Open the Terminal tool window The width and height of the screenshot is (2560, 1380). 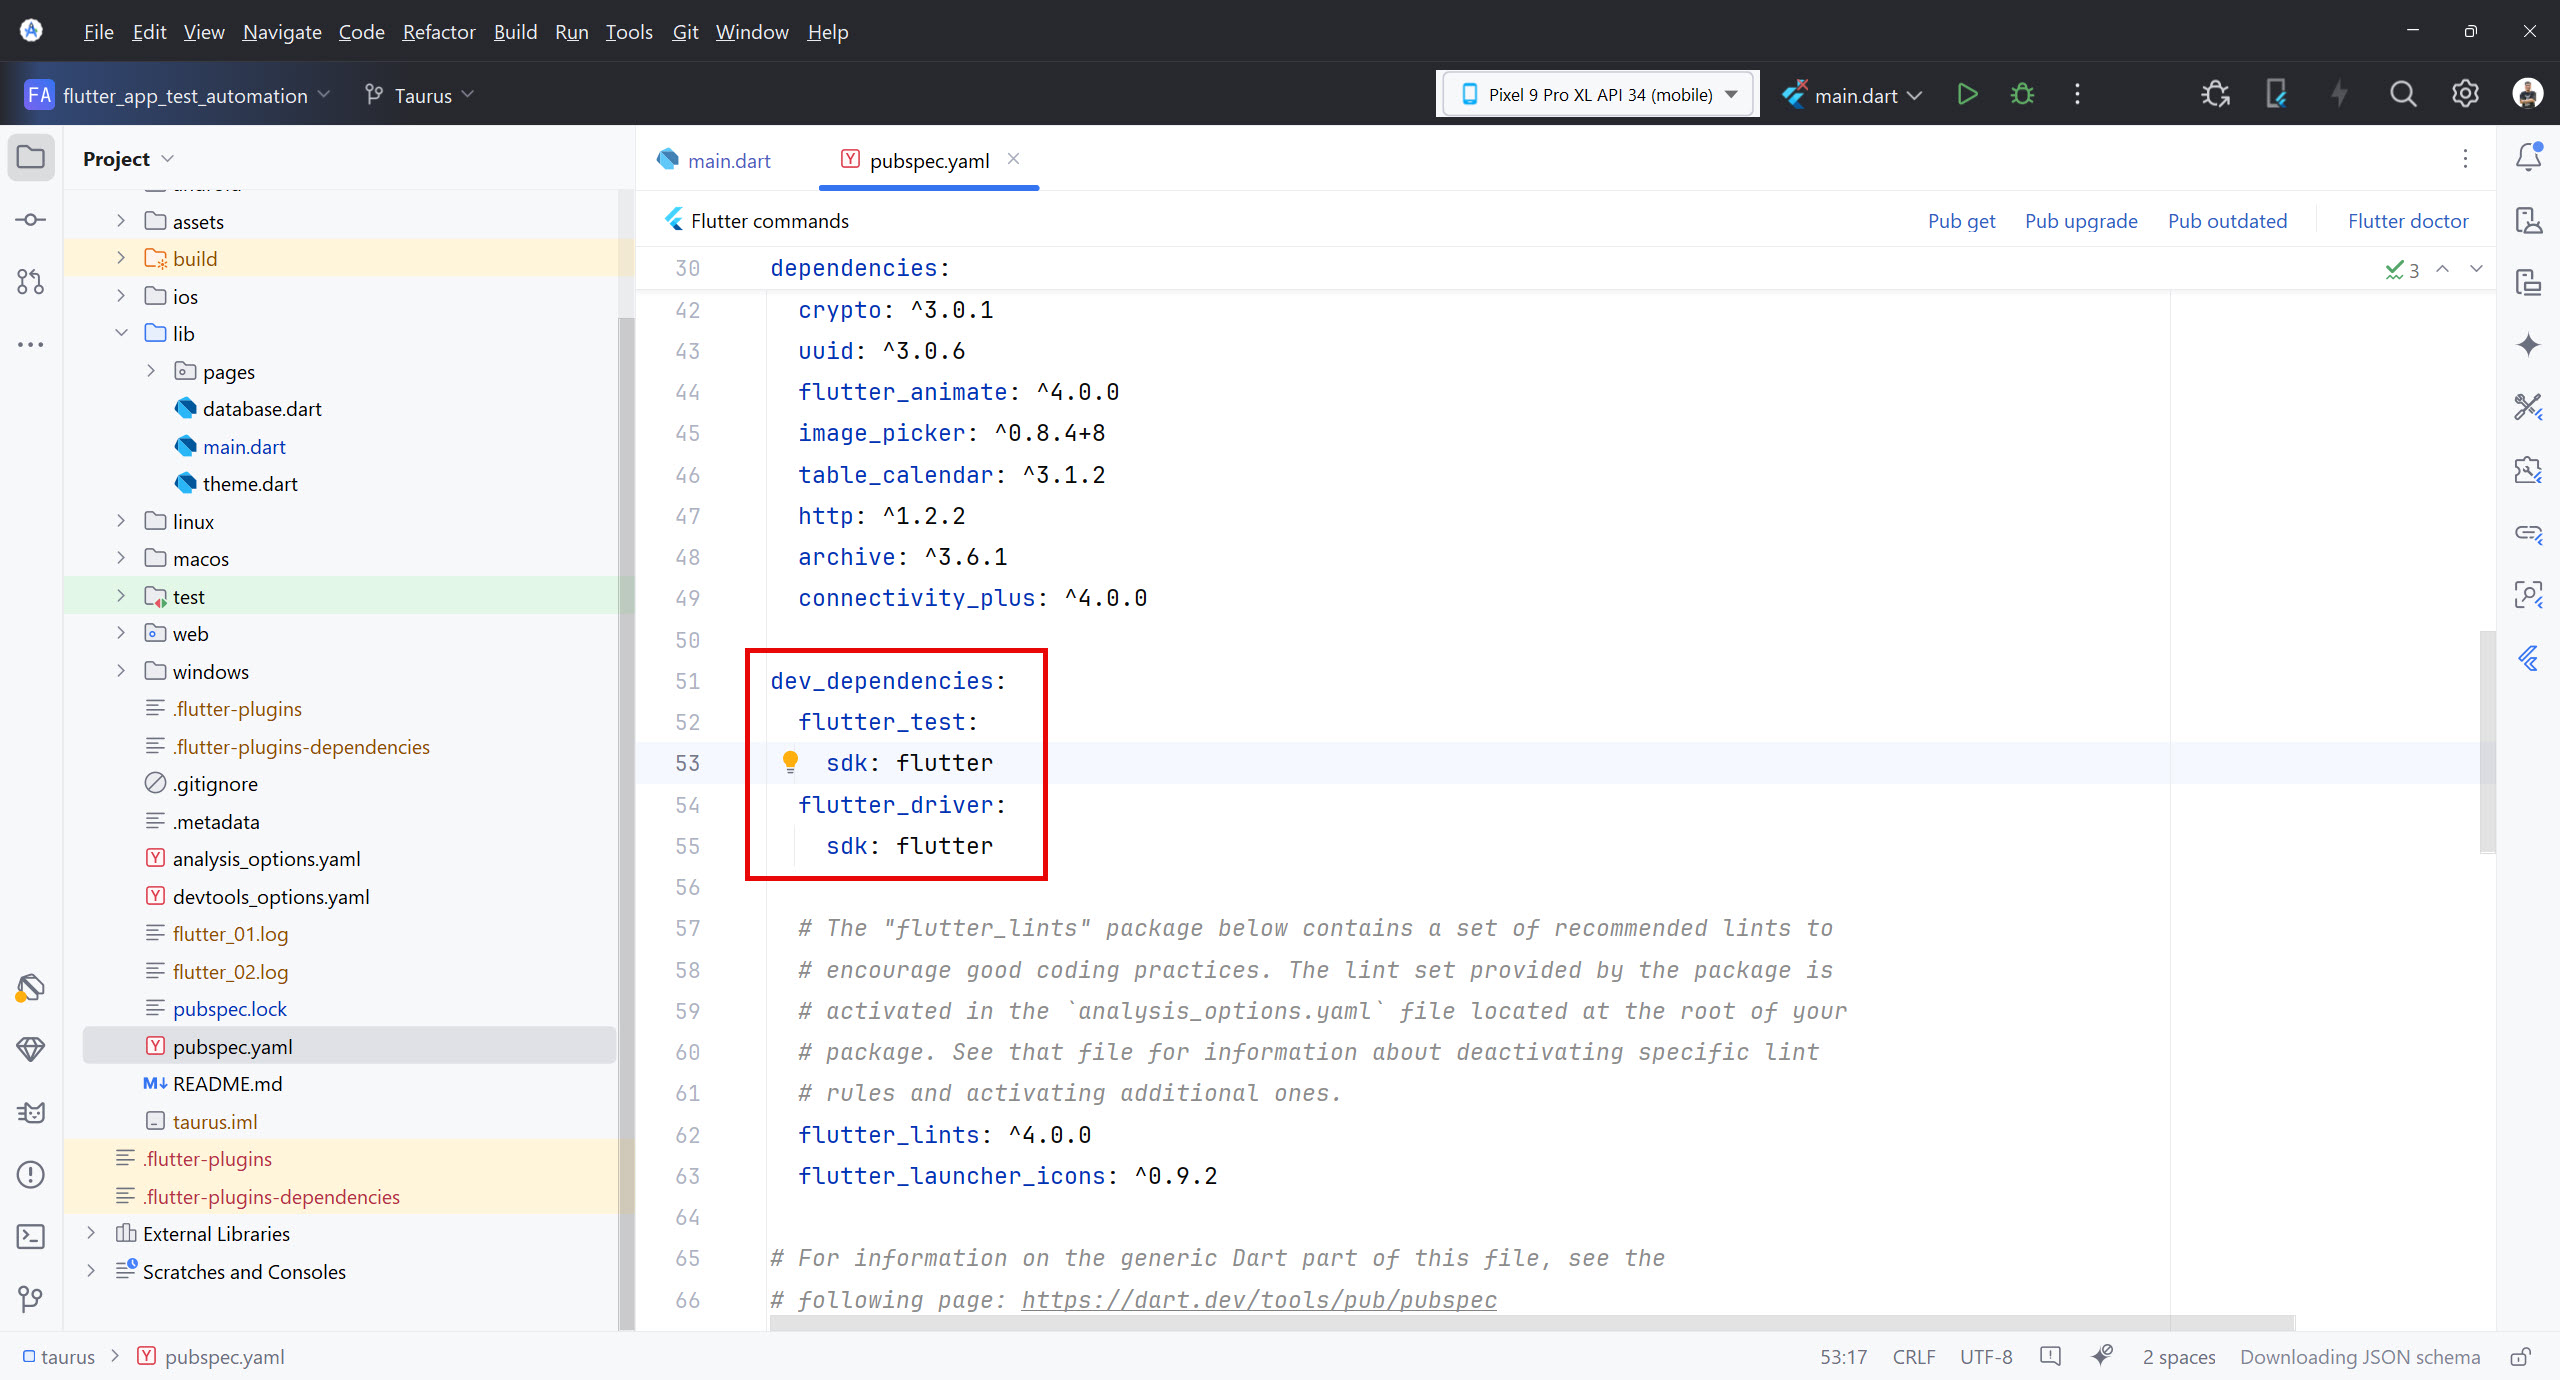point(31,1237)
